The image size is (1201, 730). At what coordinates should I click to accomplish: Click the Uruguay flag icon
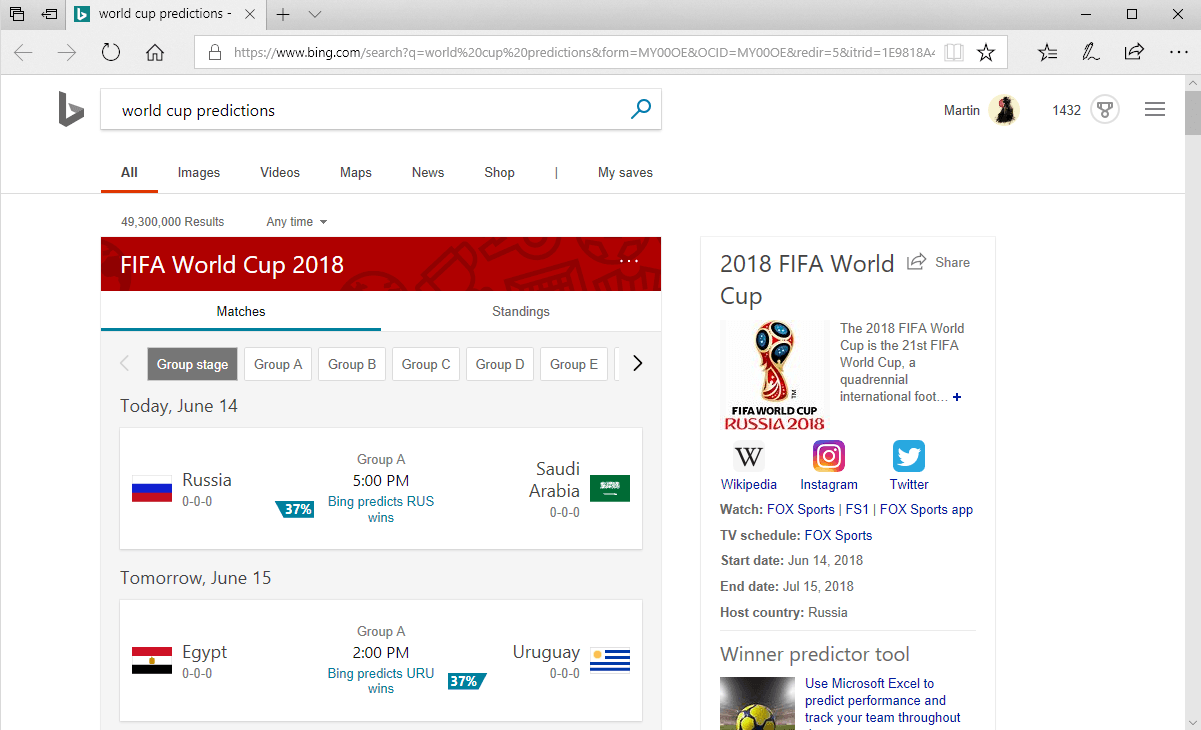point(610,661)
